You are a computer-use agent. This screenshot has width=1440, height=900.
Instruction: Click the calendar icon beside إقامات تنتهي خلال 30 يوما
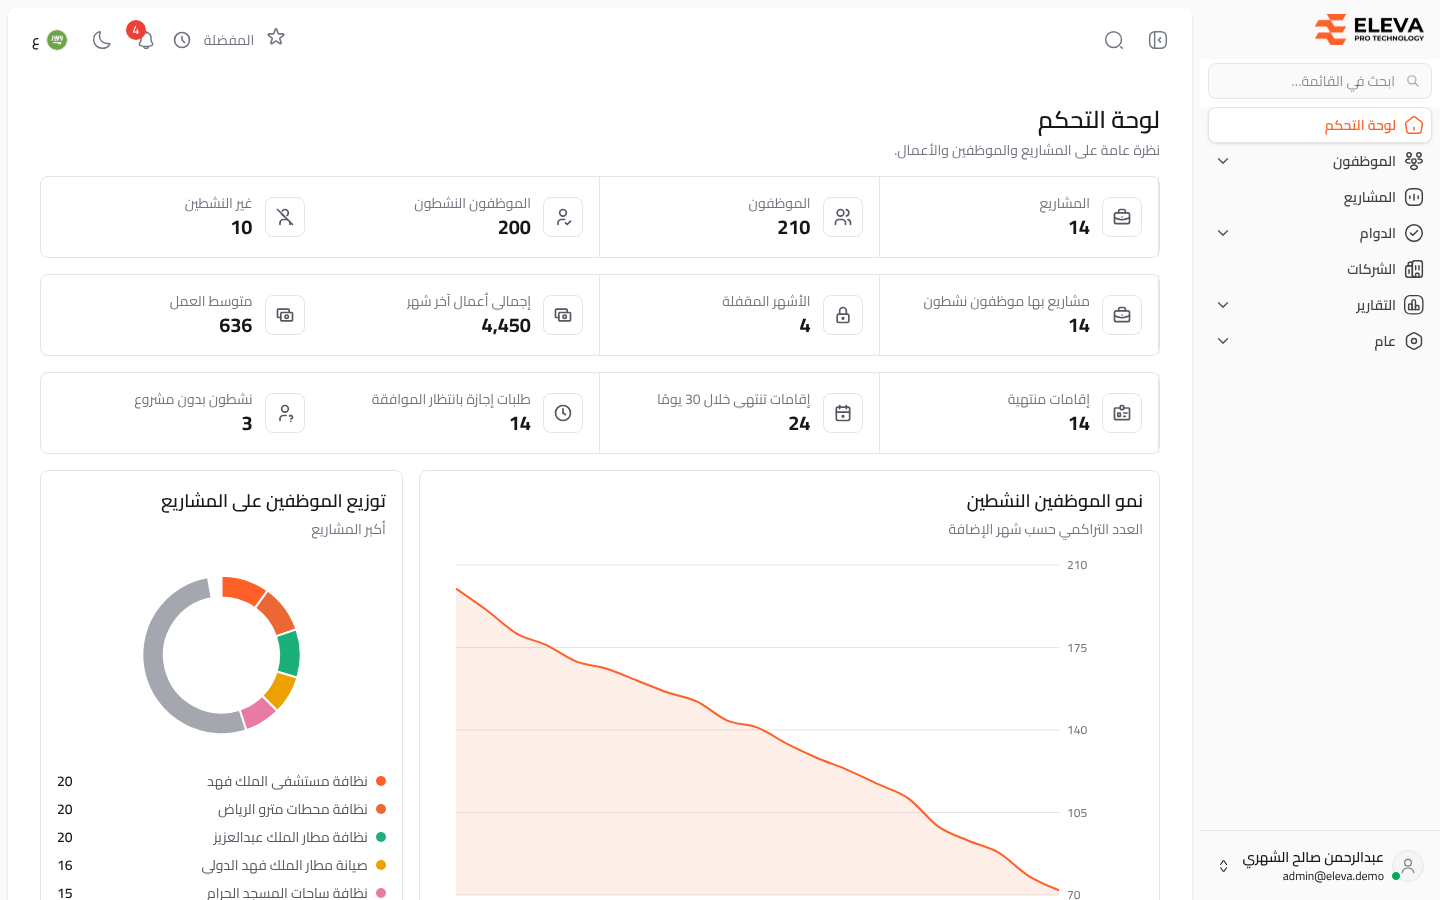pos(843,413)
